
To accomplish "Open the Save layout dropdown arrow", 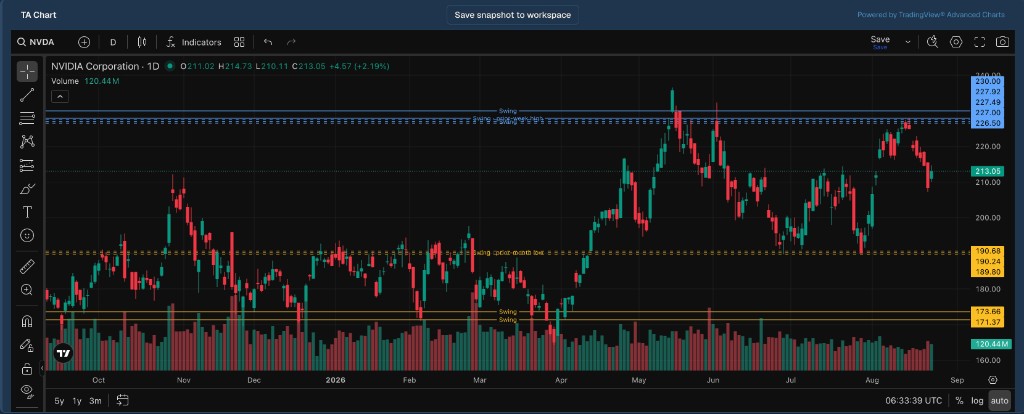I will pos(907,42).
